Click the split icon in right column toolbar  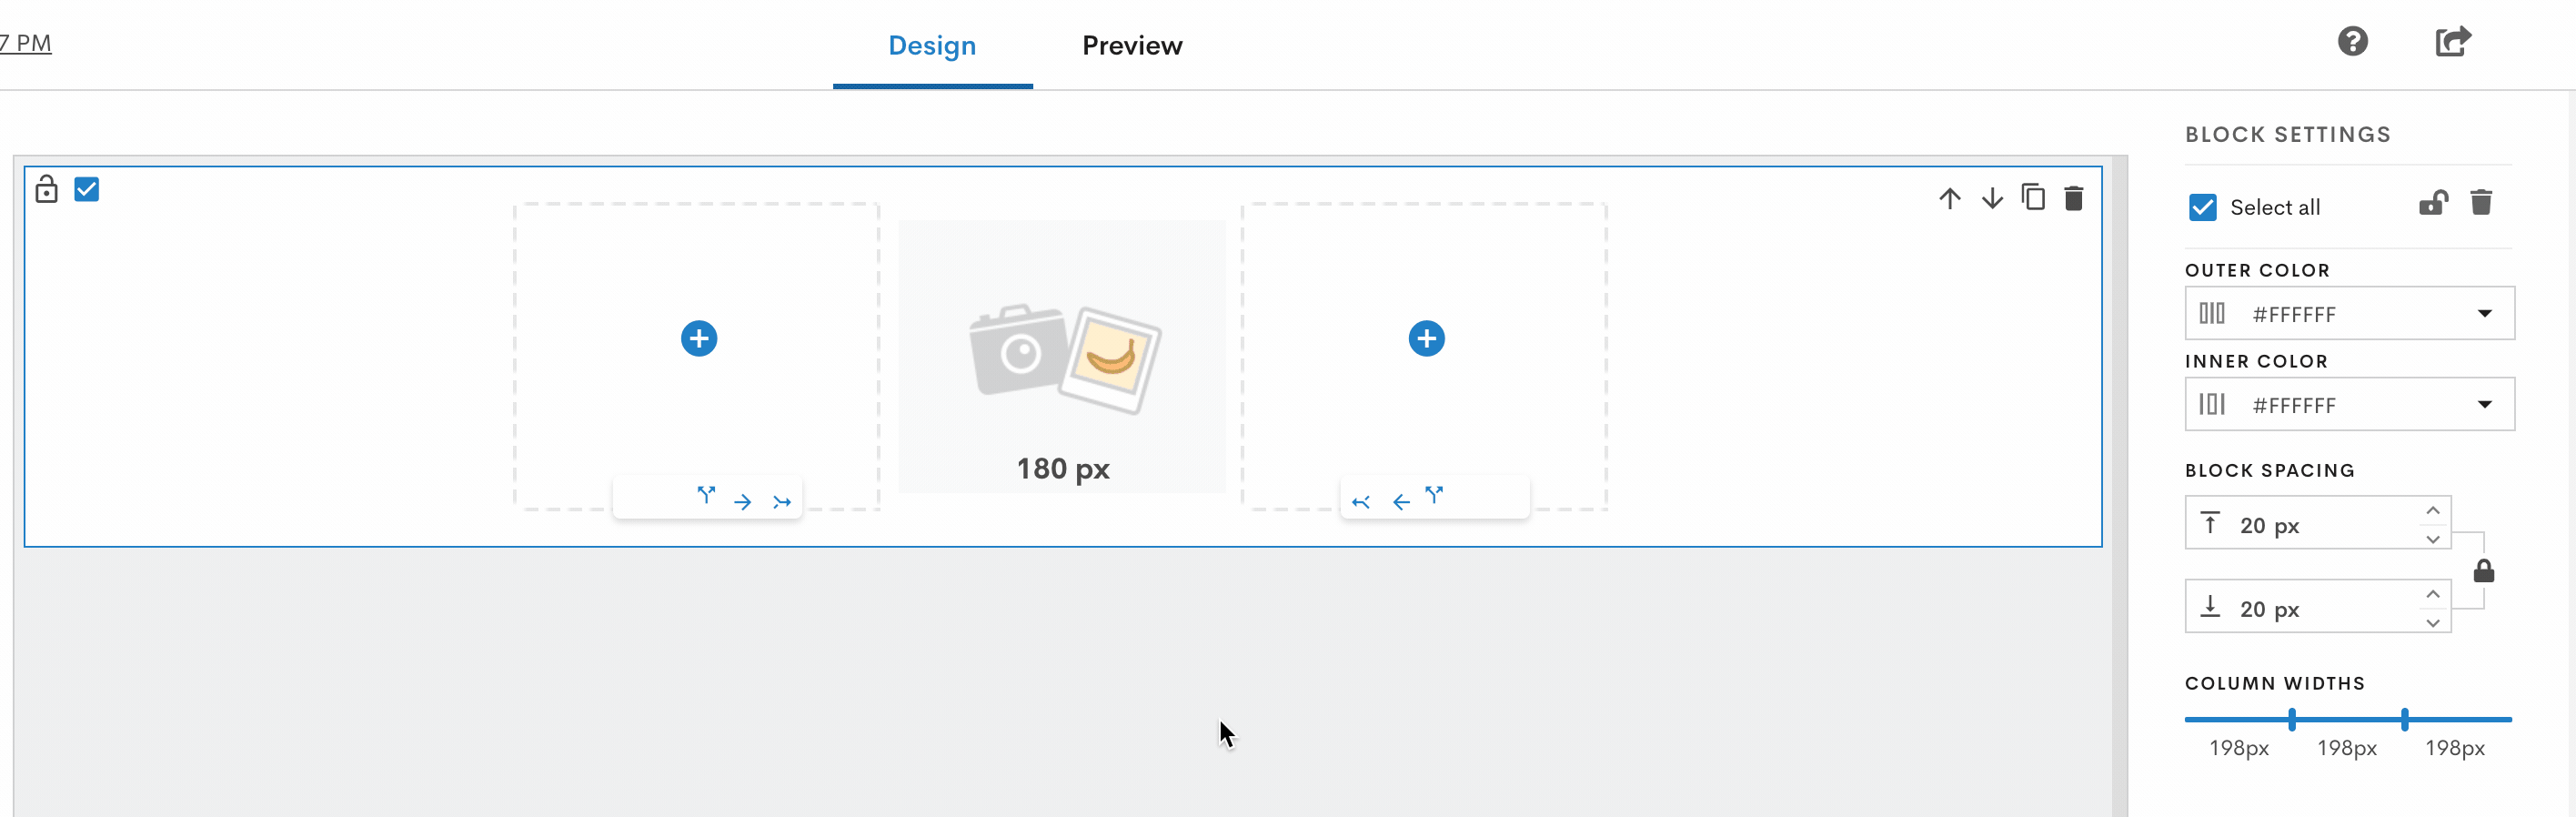[1434, 495]
